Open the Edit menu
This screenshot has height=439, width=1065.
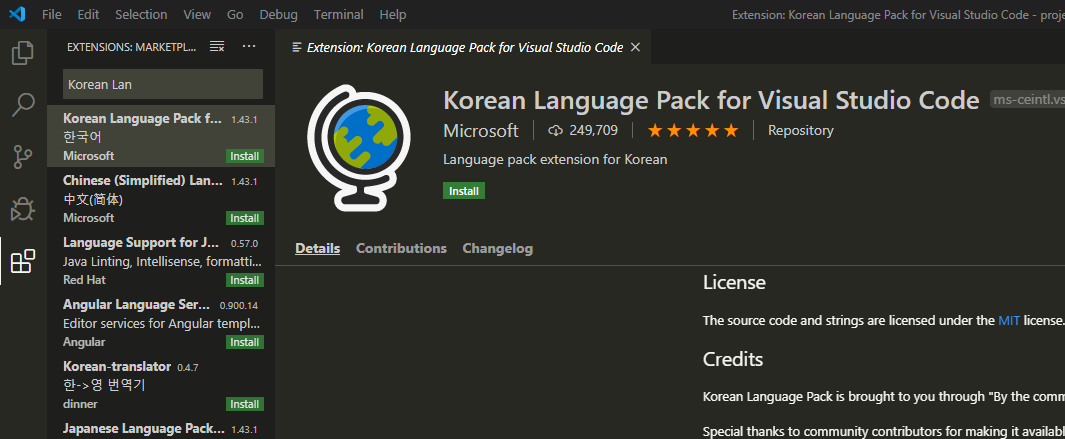click(88, 14)
